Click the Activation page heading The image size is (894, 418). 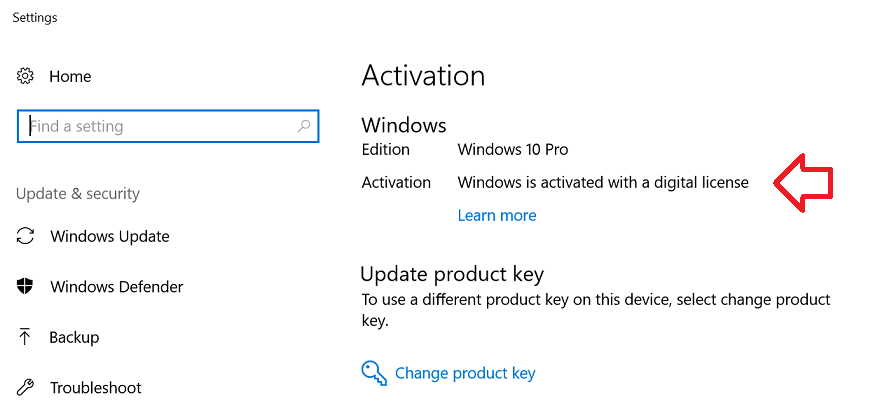(423, 76)
